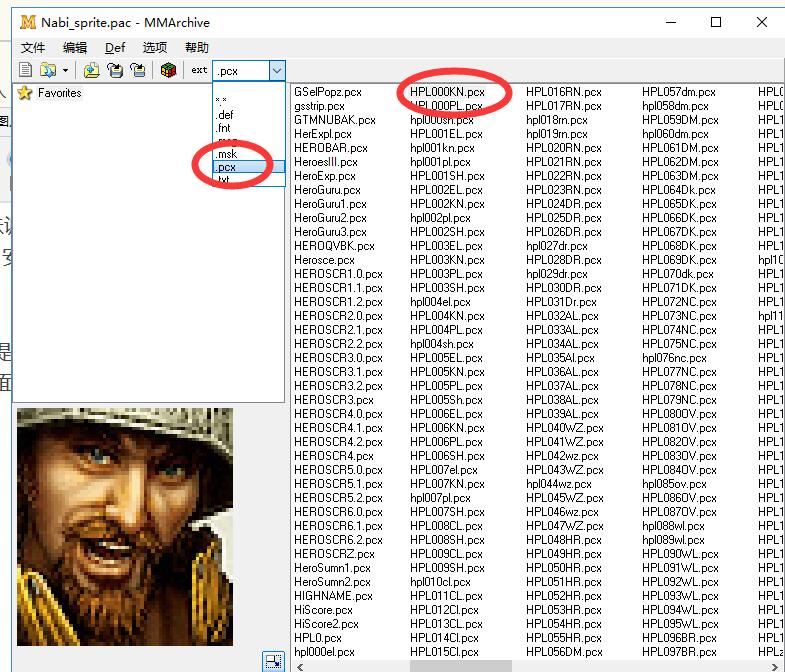Select file HPL056DM.pcx

coord(564,652)
